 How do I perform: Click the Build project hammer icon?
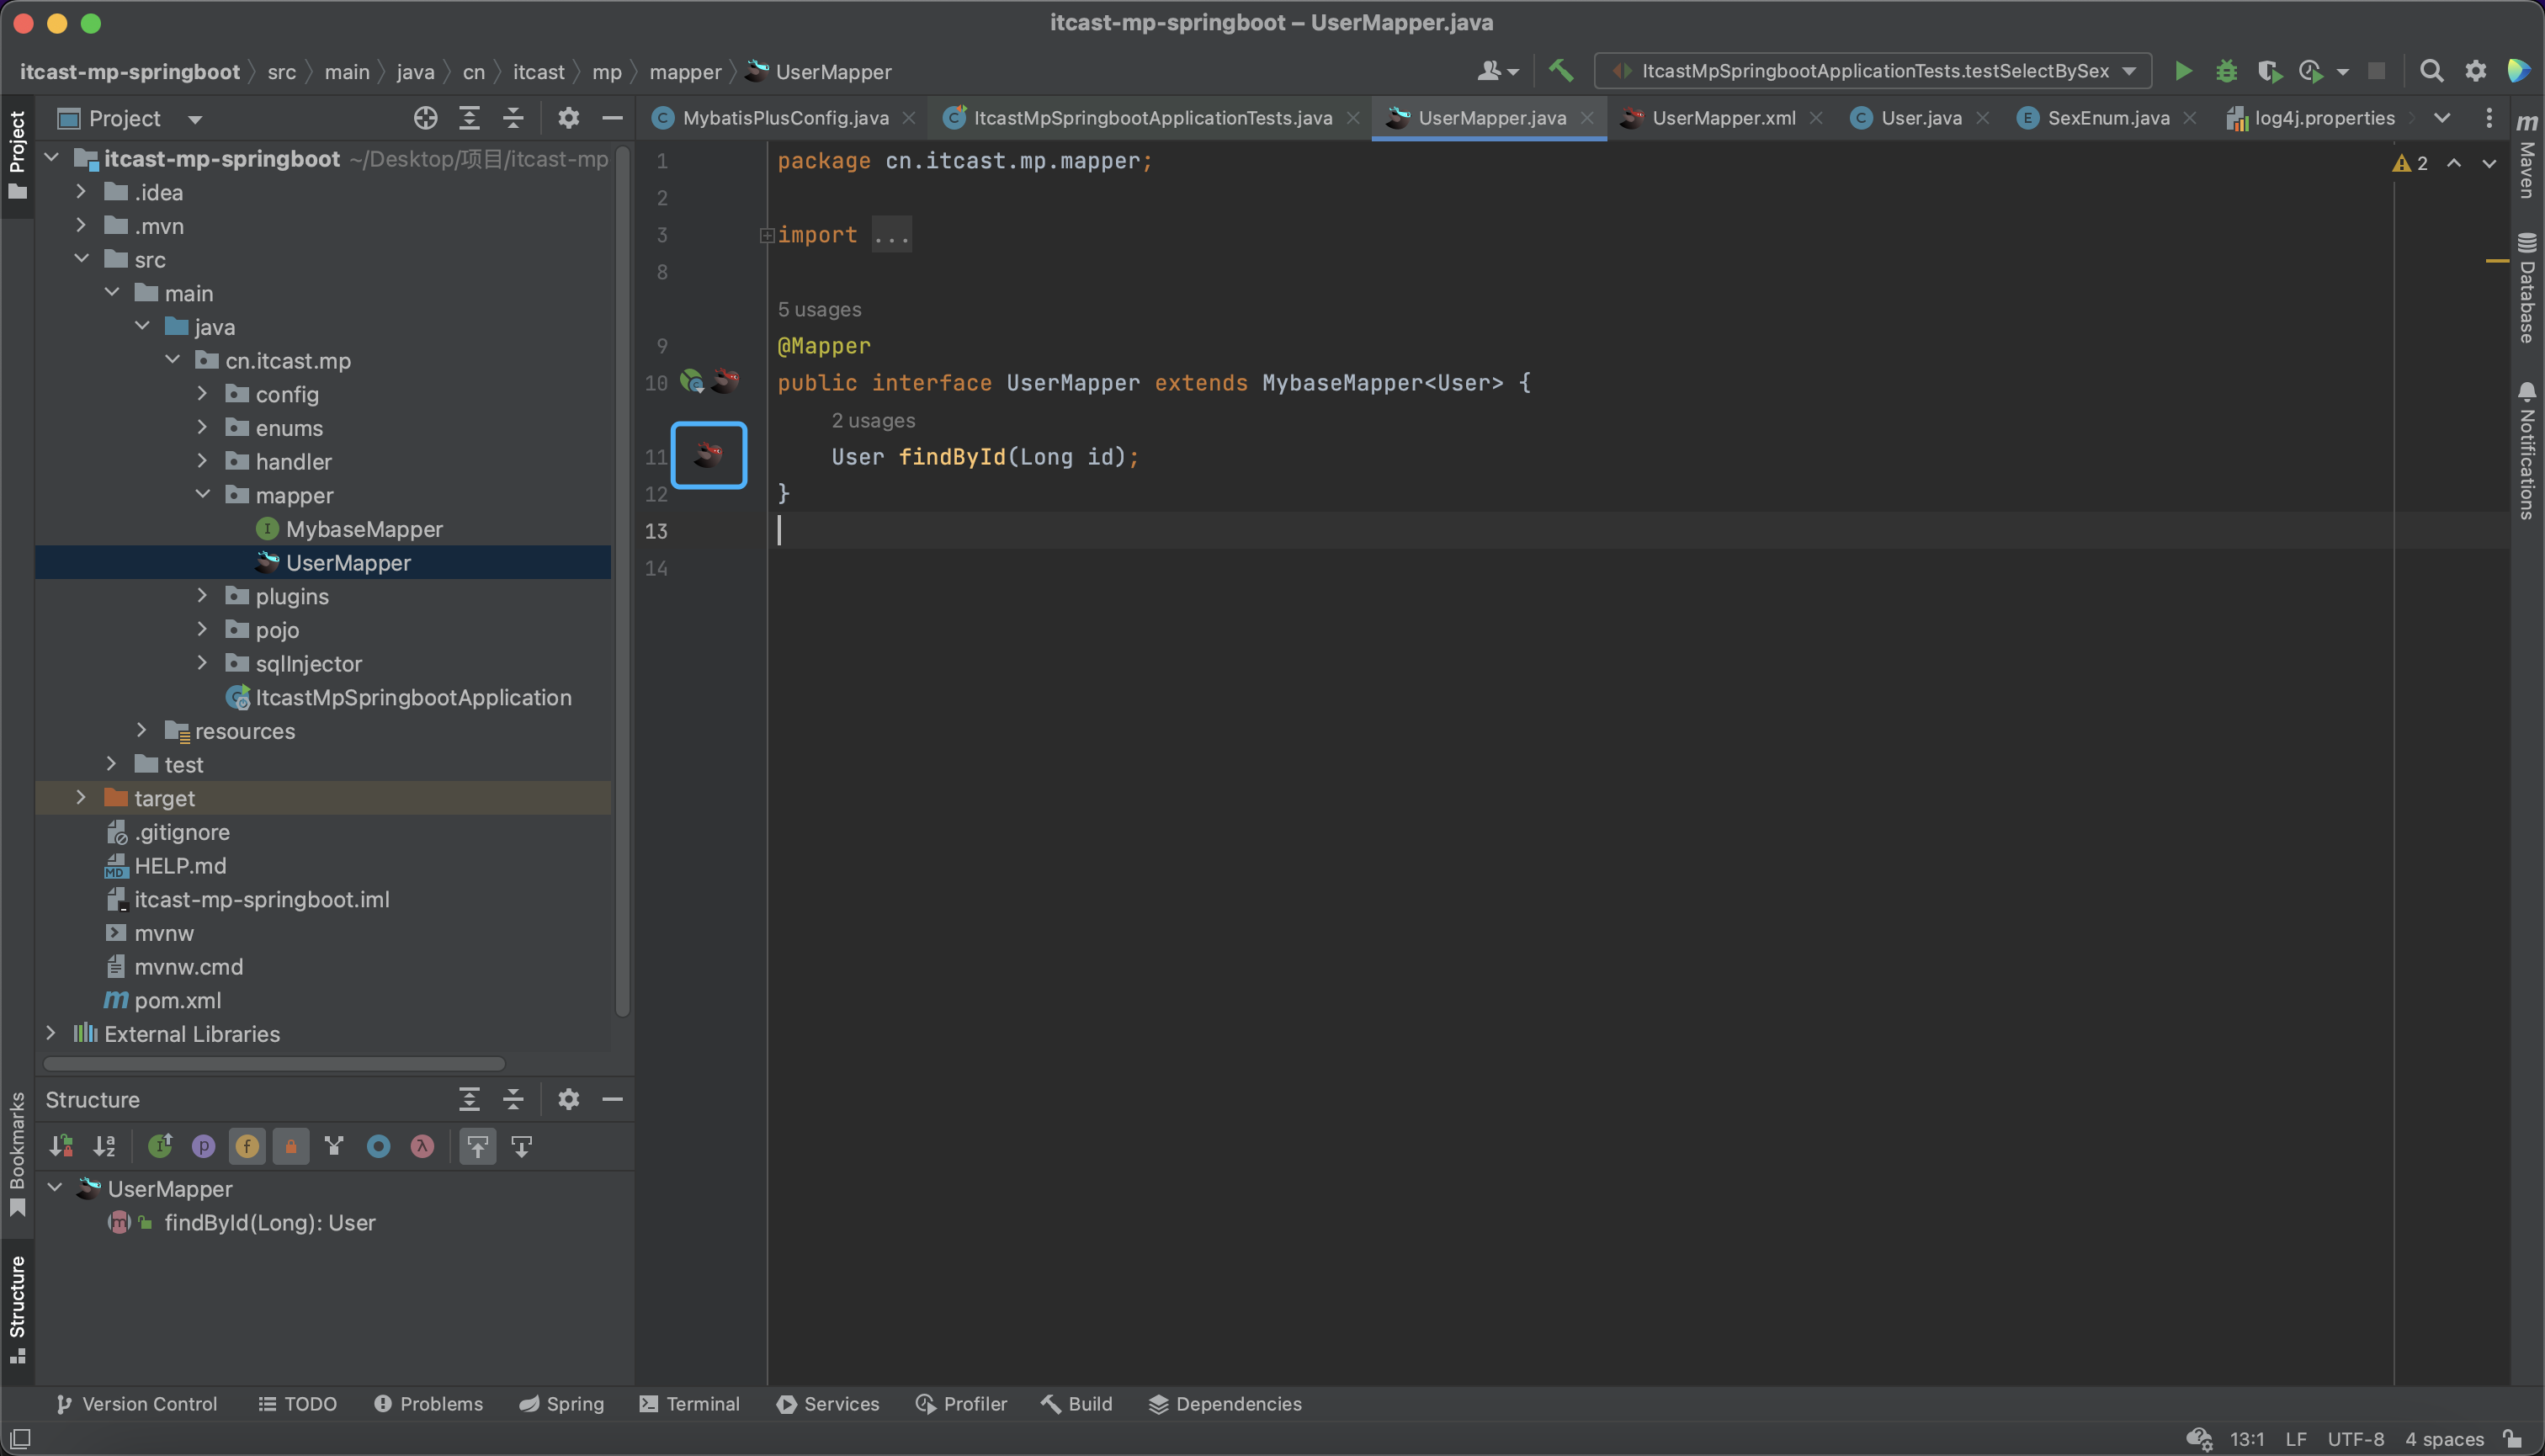tap(1560, 71)
